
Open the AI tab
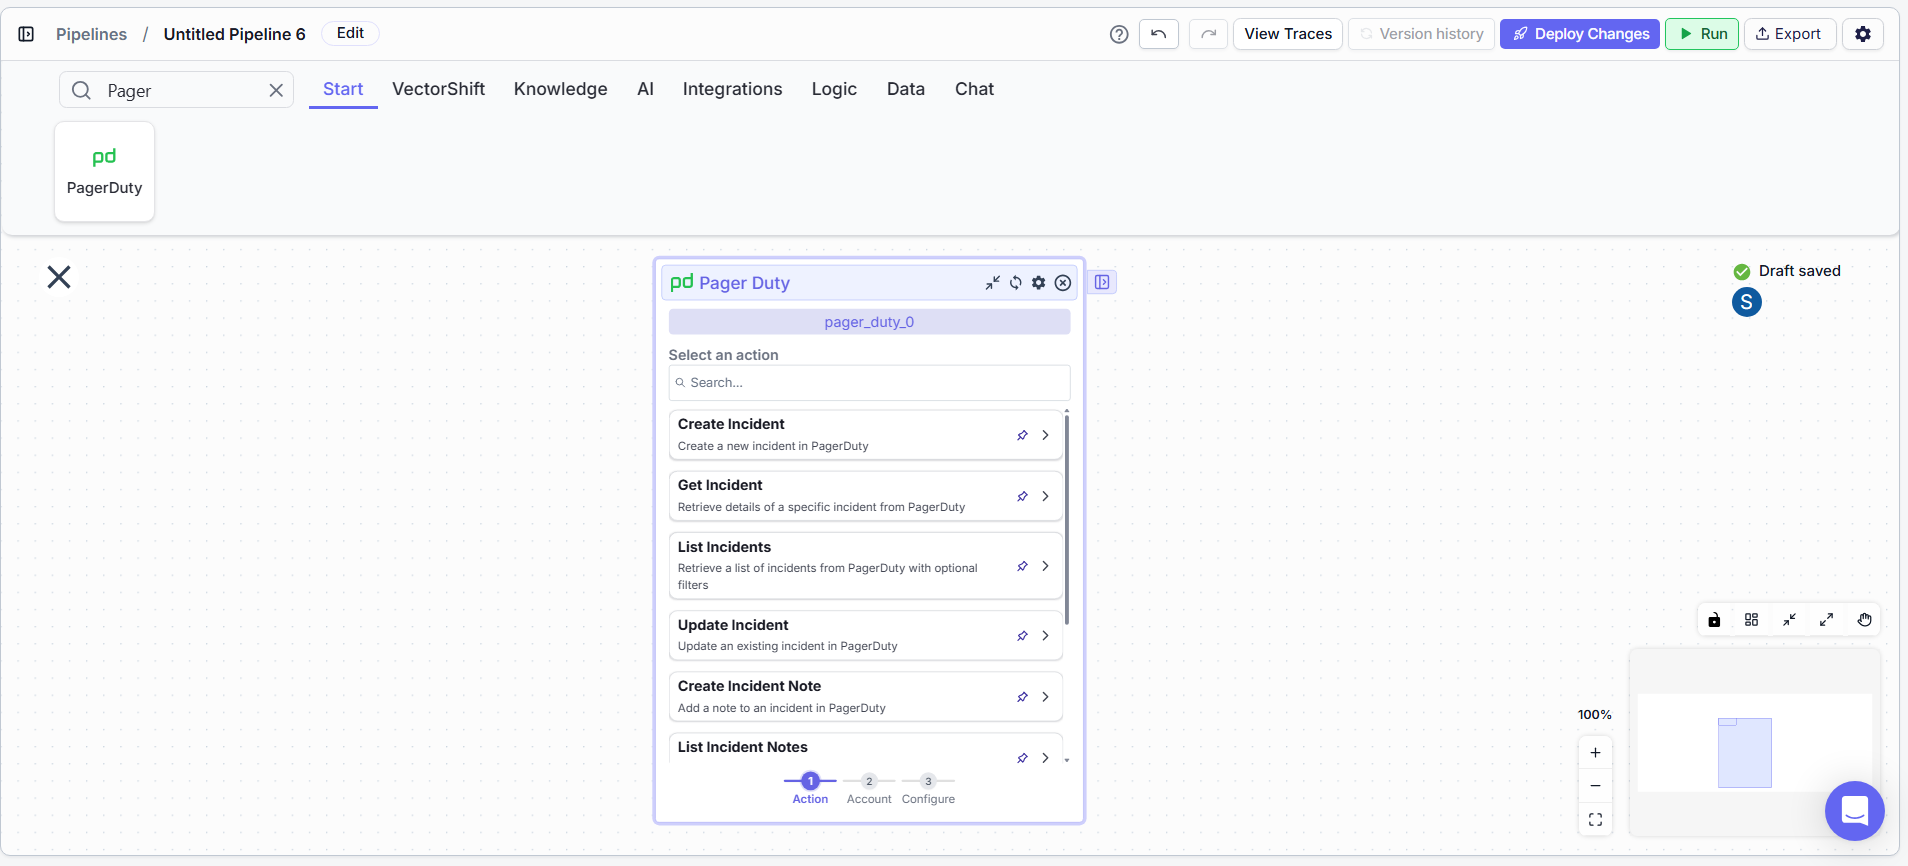[645, 89]
